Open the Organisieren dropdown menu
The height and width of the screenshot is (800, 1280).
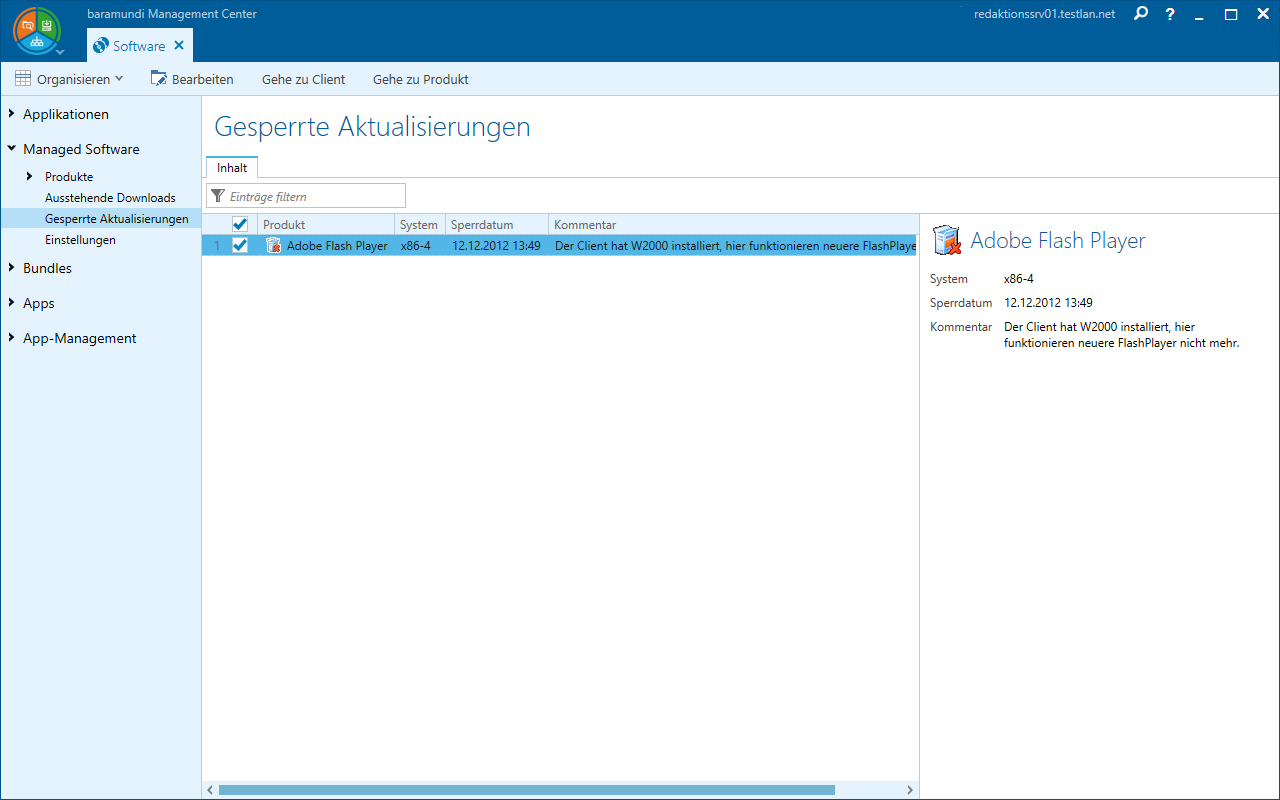coord(69,79)
